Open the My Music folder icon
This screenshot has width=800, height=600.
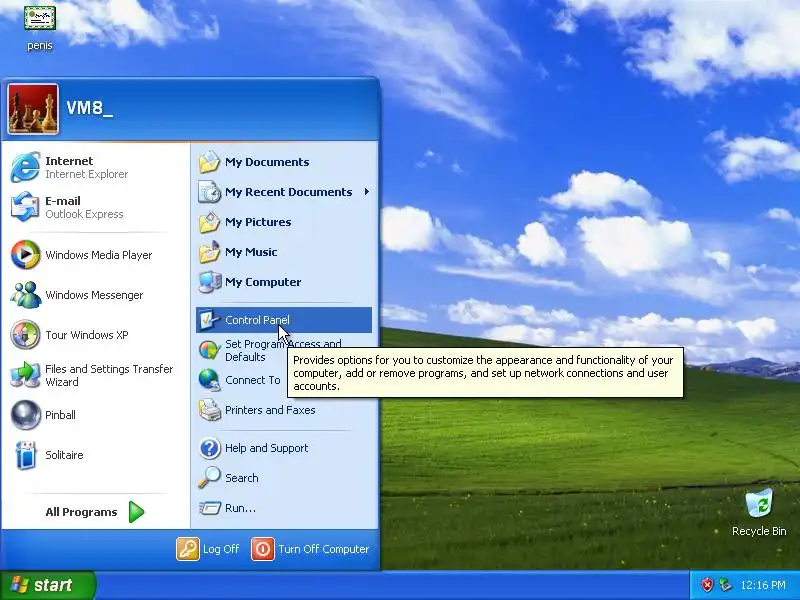click(x=209, y=252)
